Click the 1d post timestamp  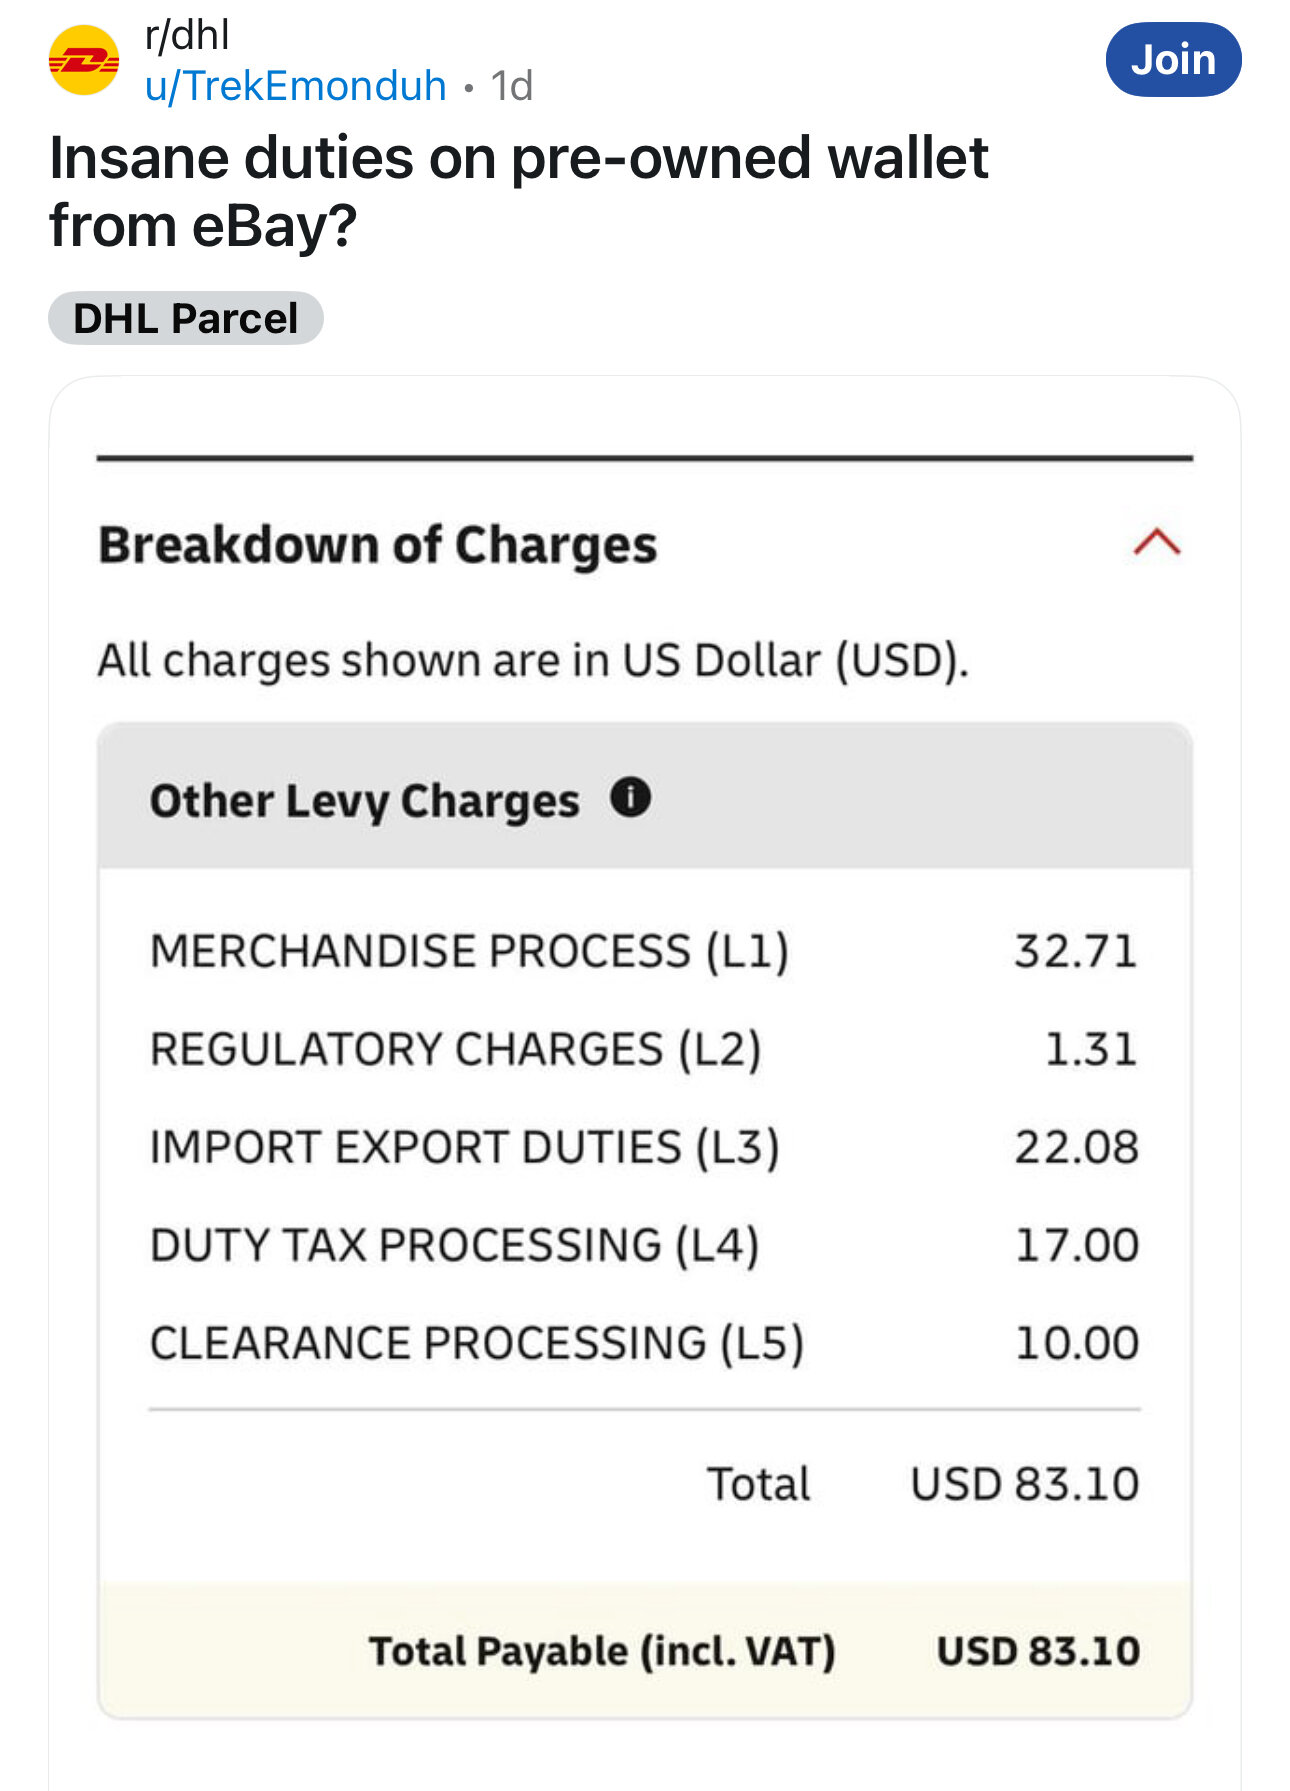511,86
